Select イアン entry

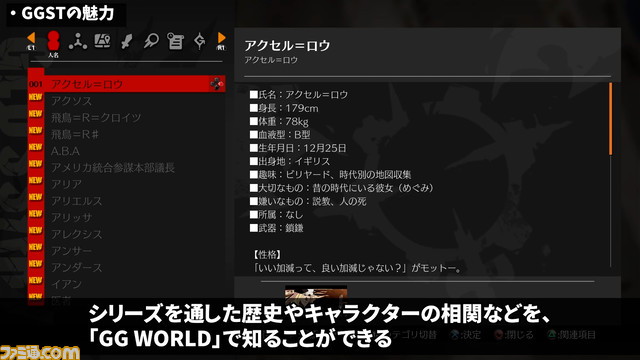(x=66, y=284)
